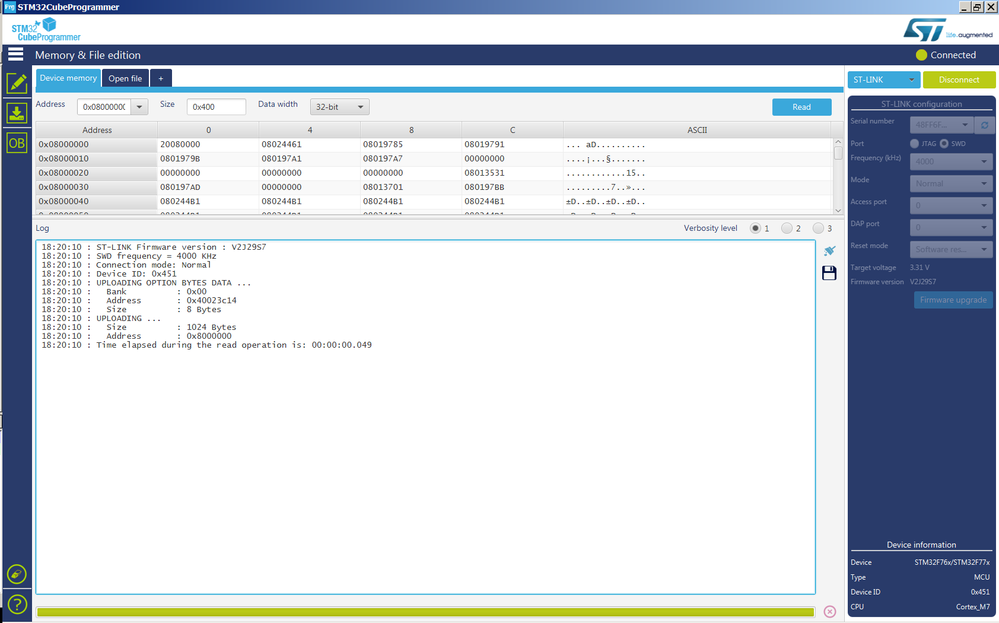
Task: Open the ST-LINK interface dropdown
Action: click(884, 80)
